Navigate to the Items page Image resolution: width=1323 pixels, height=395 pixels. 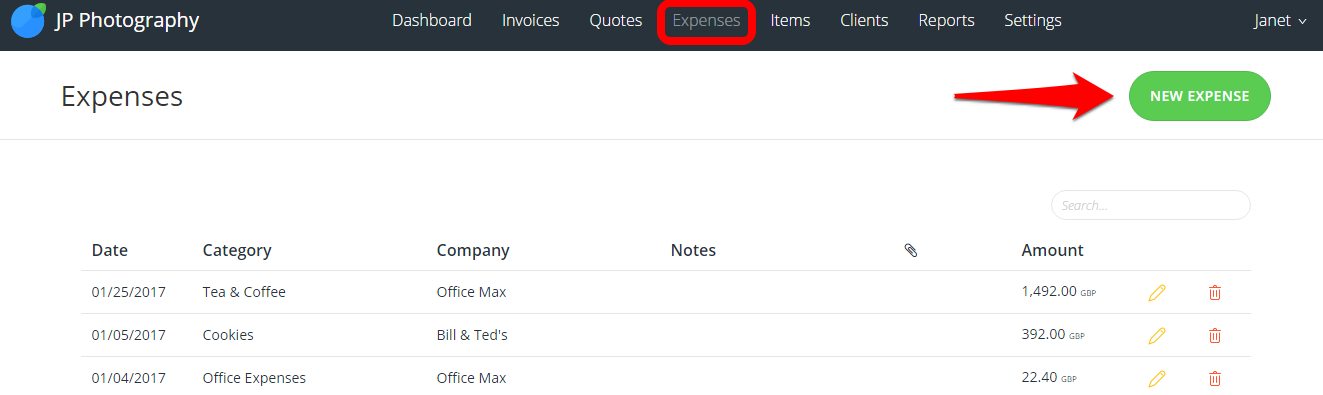(790, 21)
